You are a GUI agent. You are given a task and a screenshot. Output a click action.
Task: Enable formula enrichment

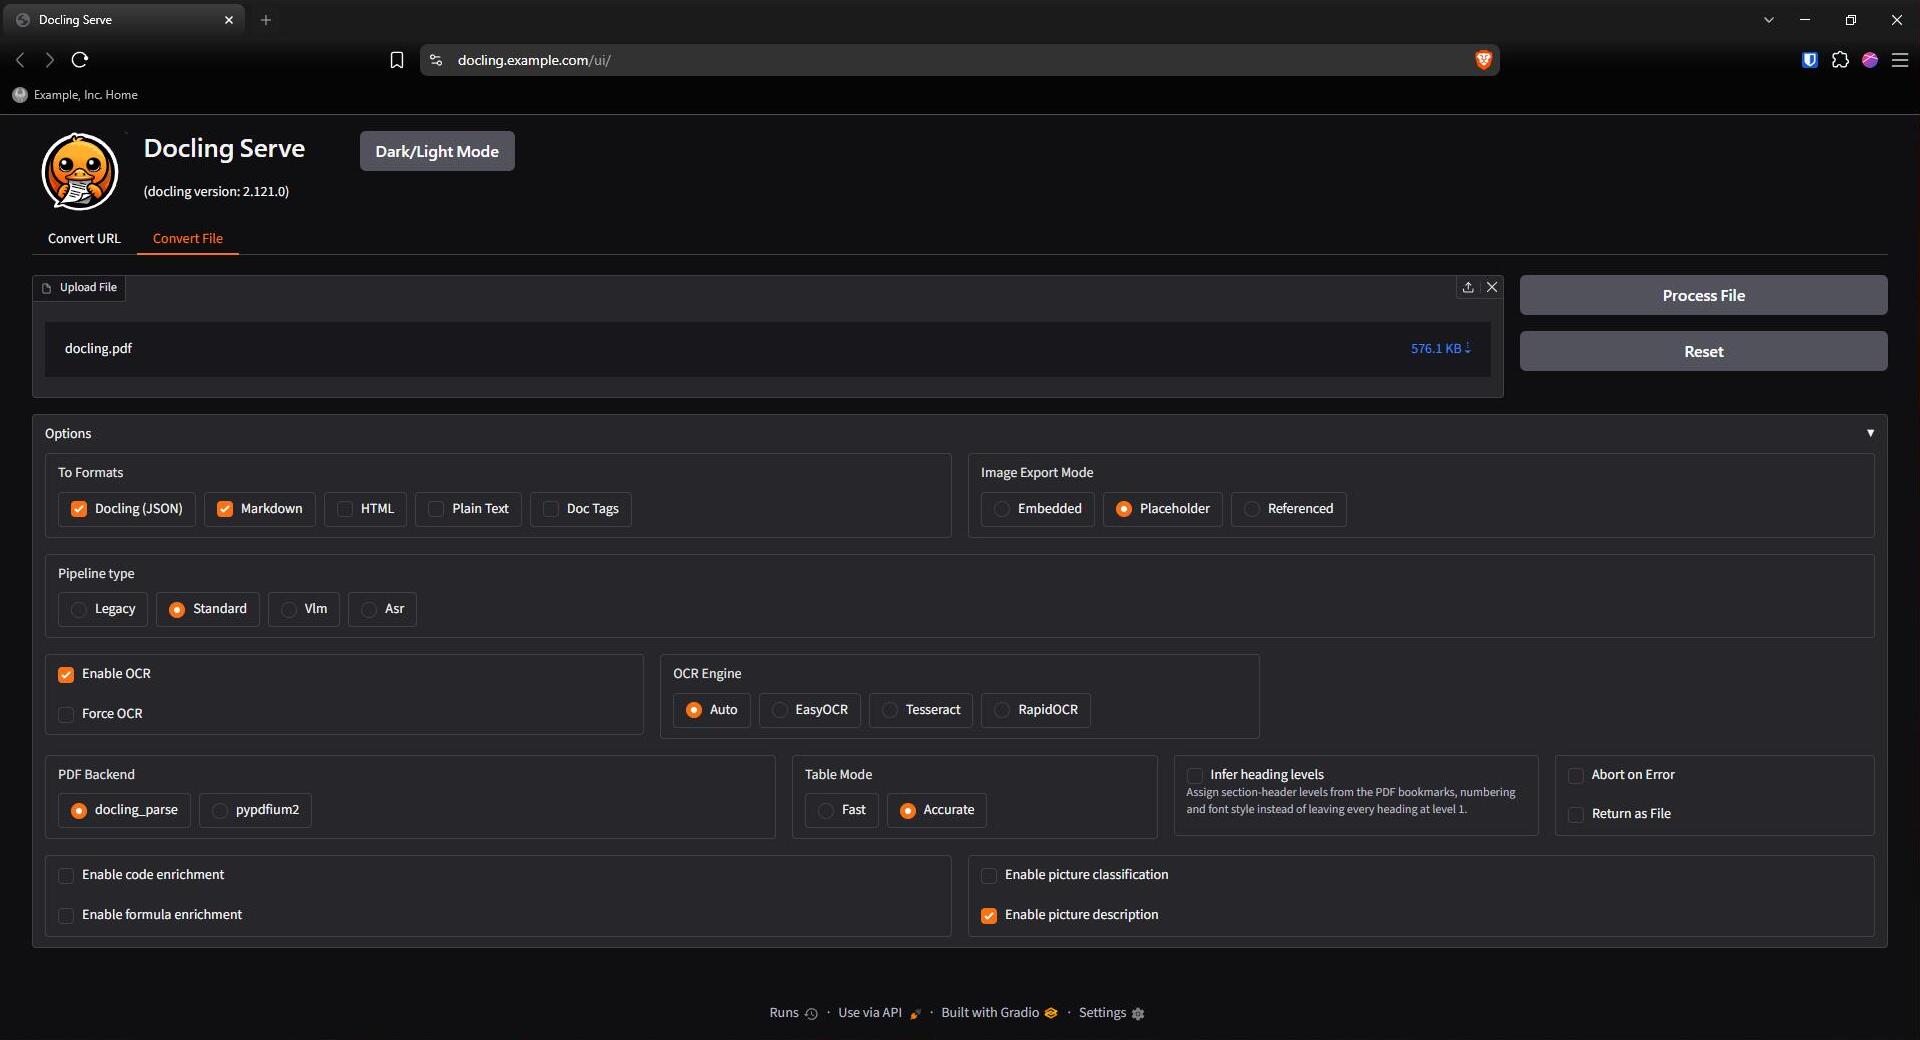(66, 916)
